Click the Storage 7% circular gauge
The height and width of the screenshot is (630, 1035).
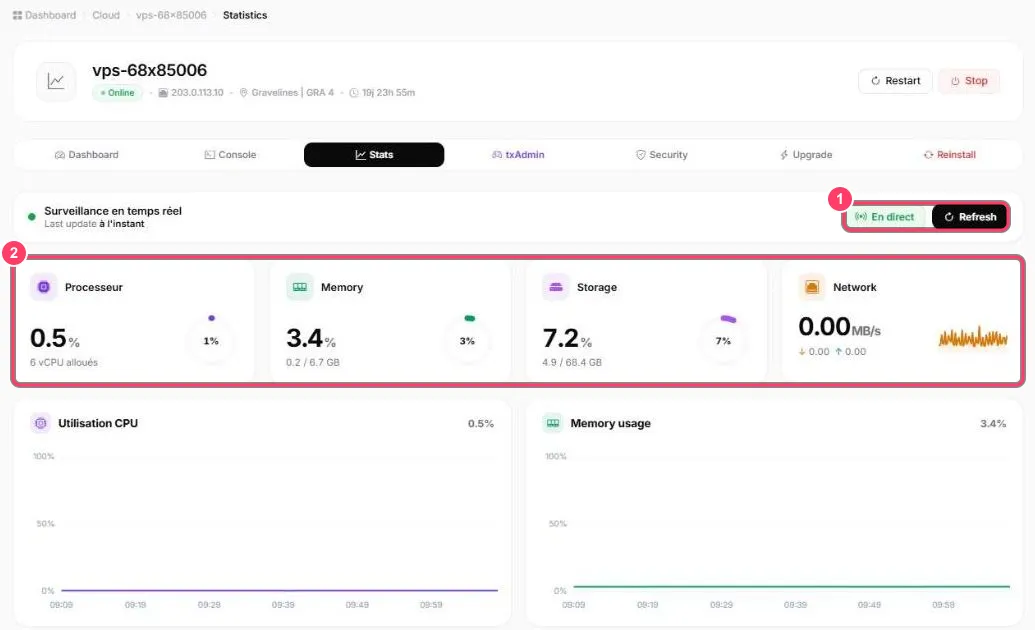tap(723, 341)
